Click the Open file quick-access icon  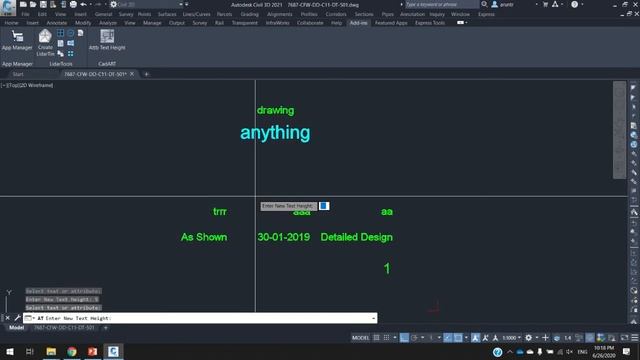pos(33,4)
